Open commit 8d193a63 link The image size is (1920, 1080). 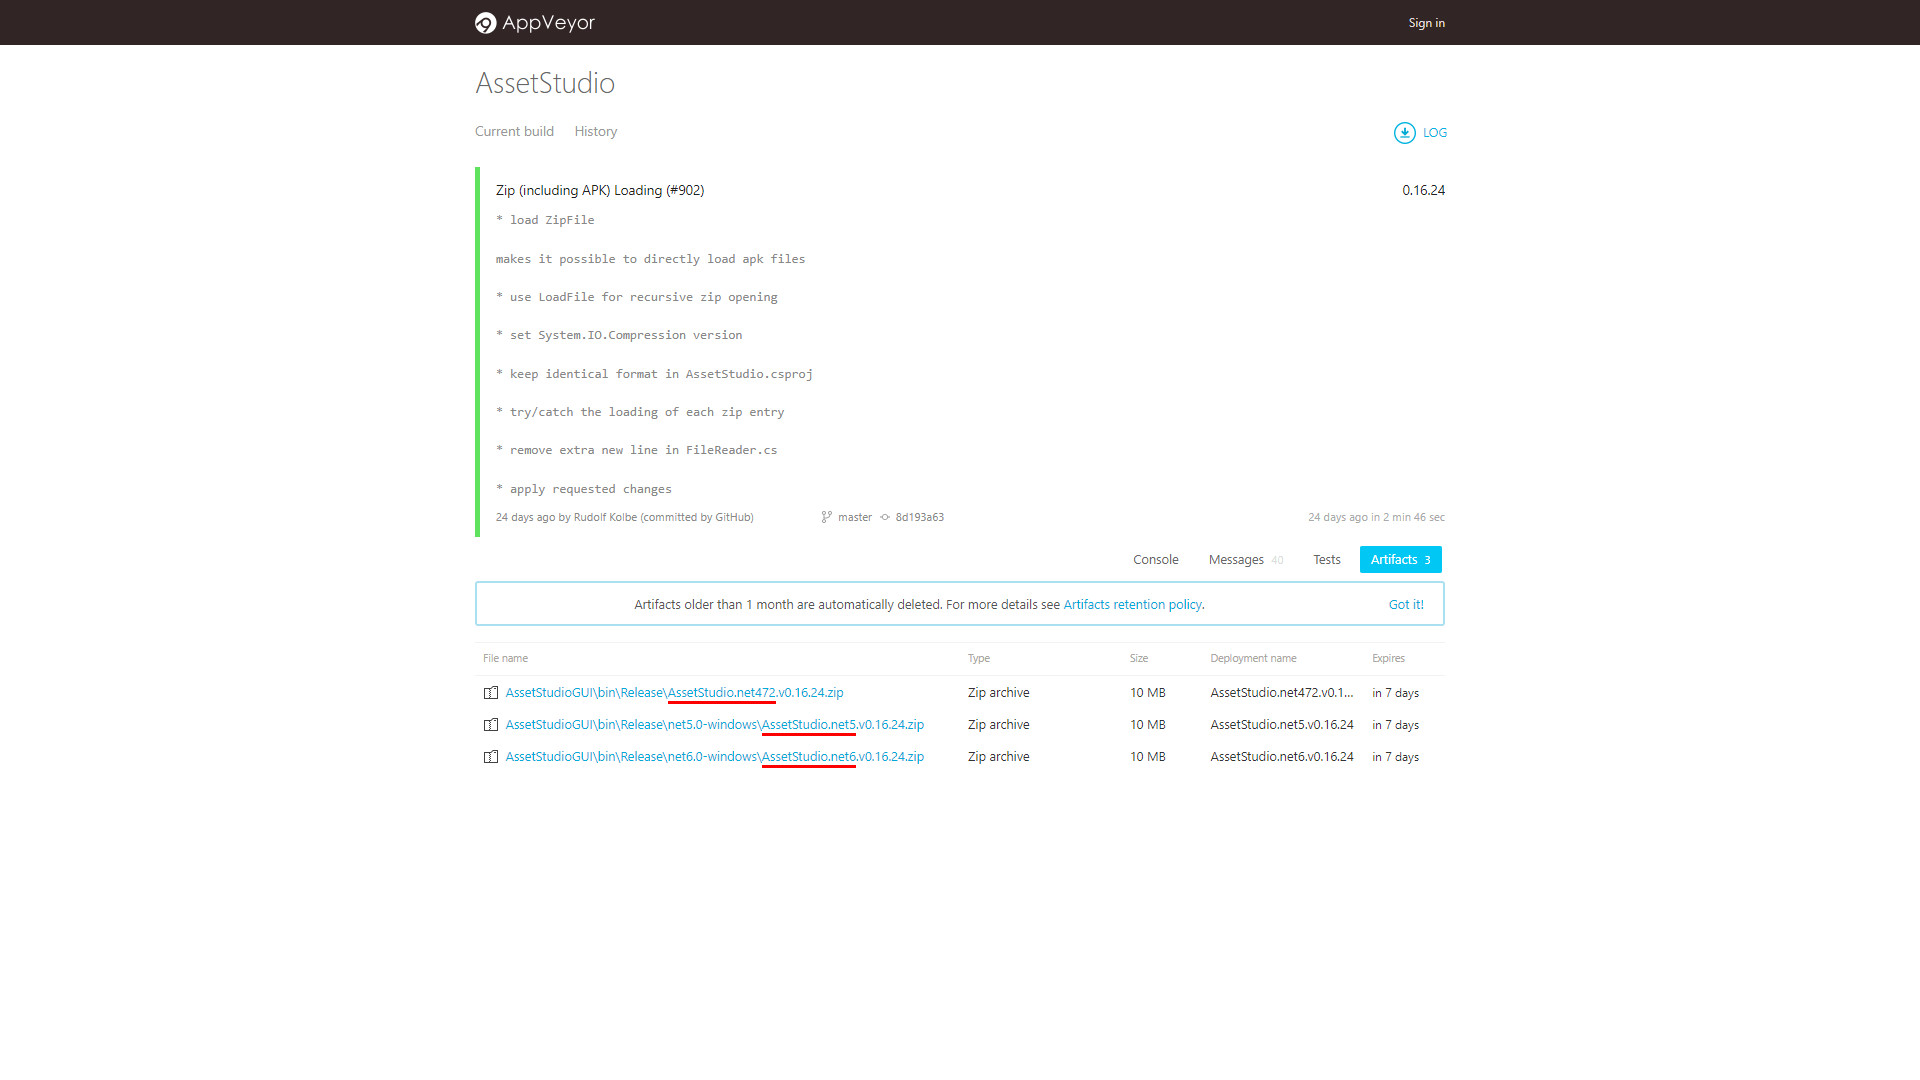pos(919,517)
